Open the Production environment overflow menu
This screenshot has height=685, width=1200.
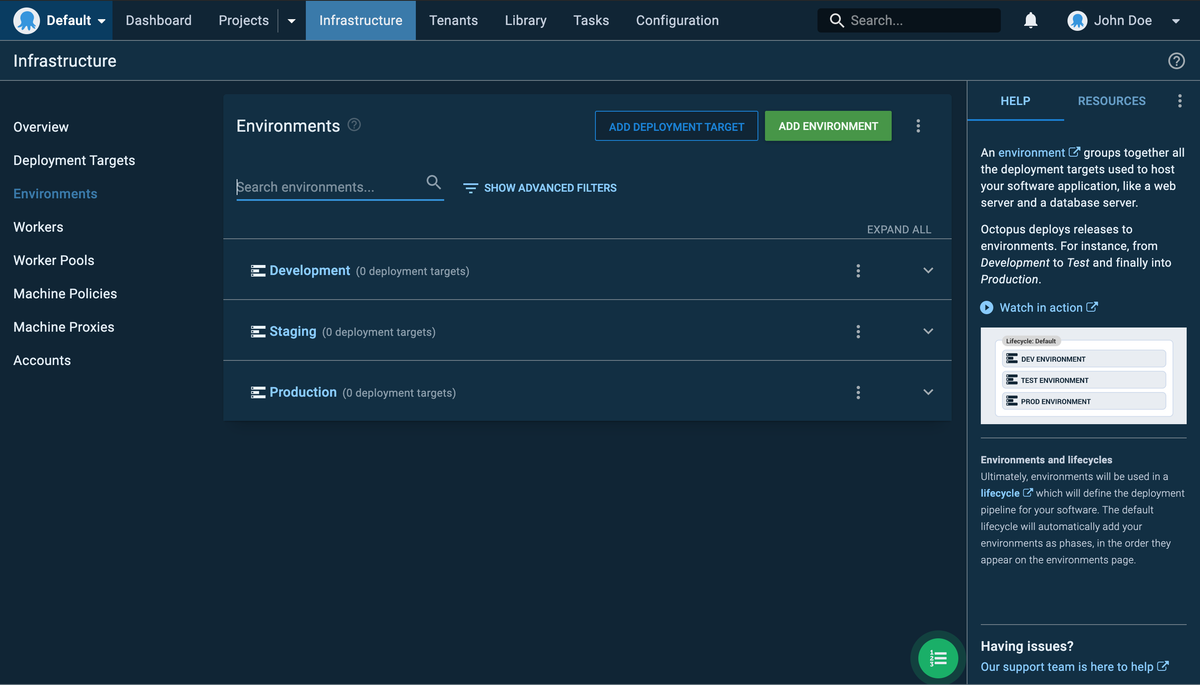click(858, 393)
